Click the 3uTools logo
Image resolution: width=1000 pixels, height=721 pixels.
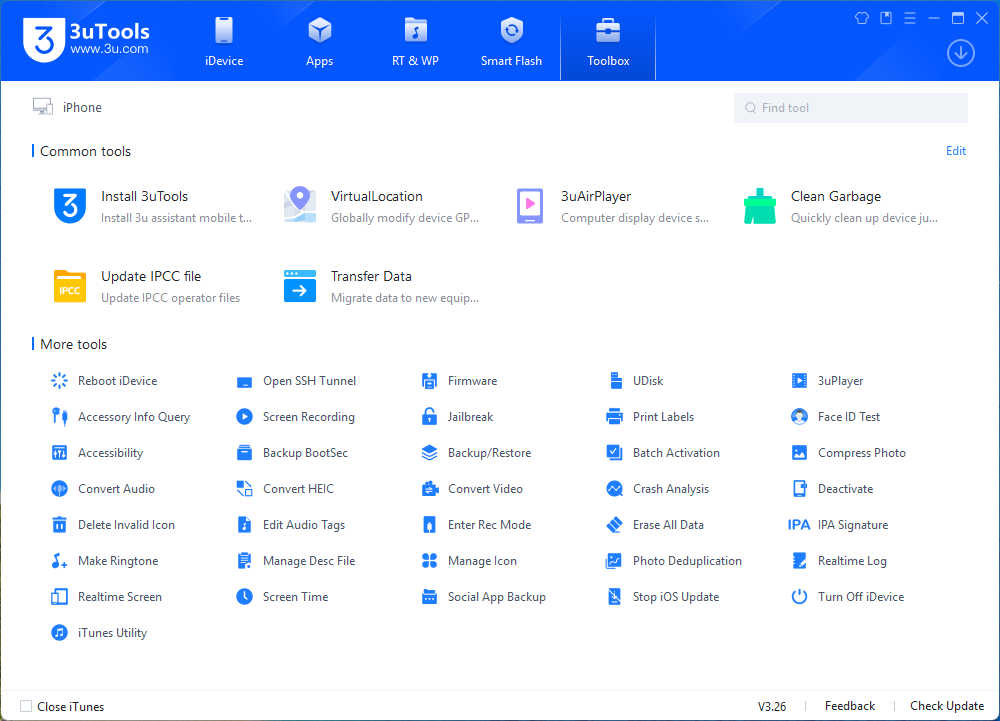coord(85,40)
